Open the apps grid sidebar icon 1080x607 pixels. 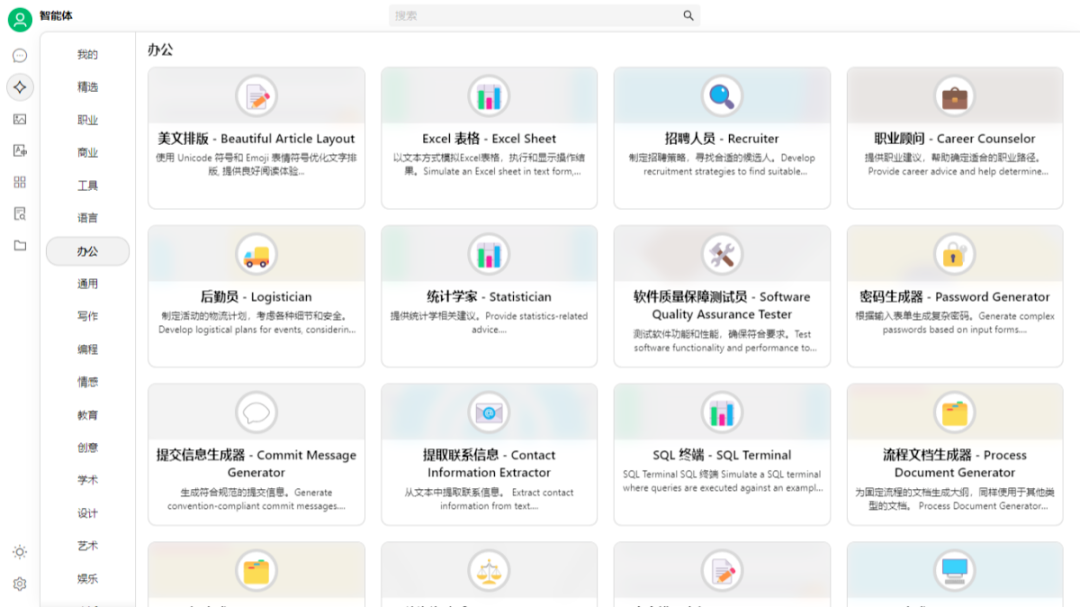pyautogui.click(x=20, y=182)
